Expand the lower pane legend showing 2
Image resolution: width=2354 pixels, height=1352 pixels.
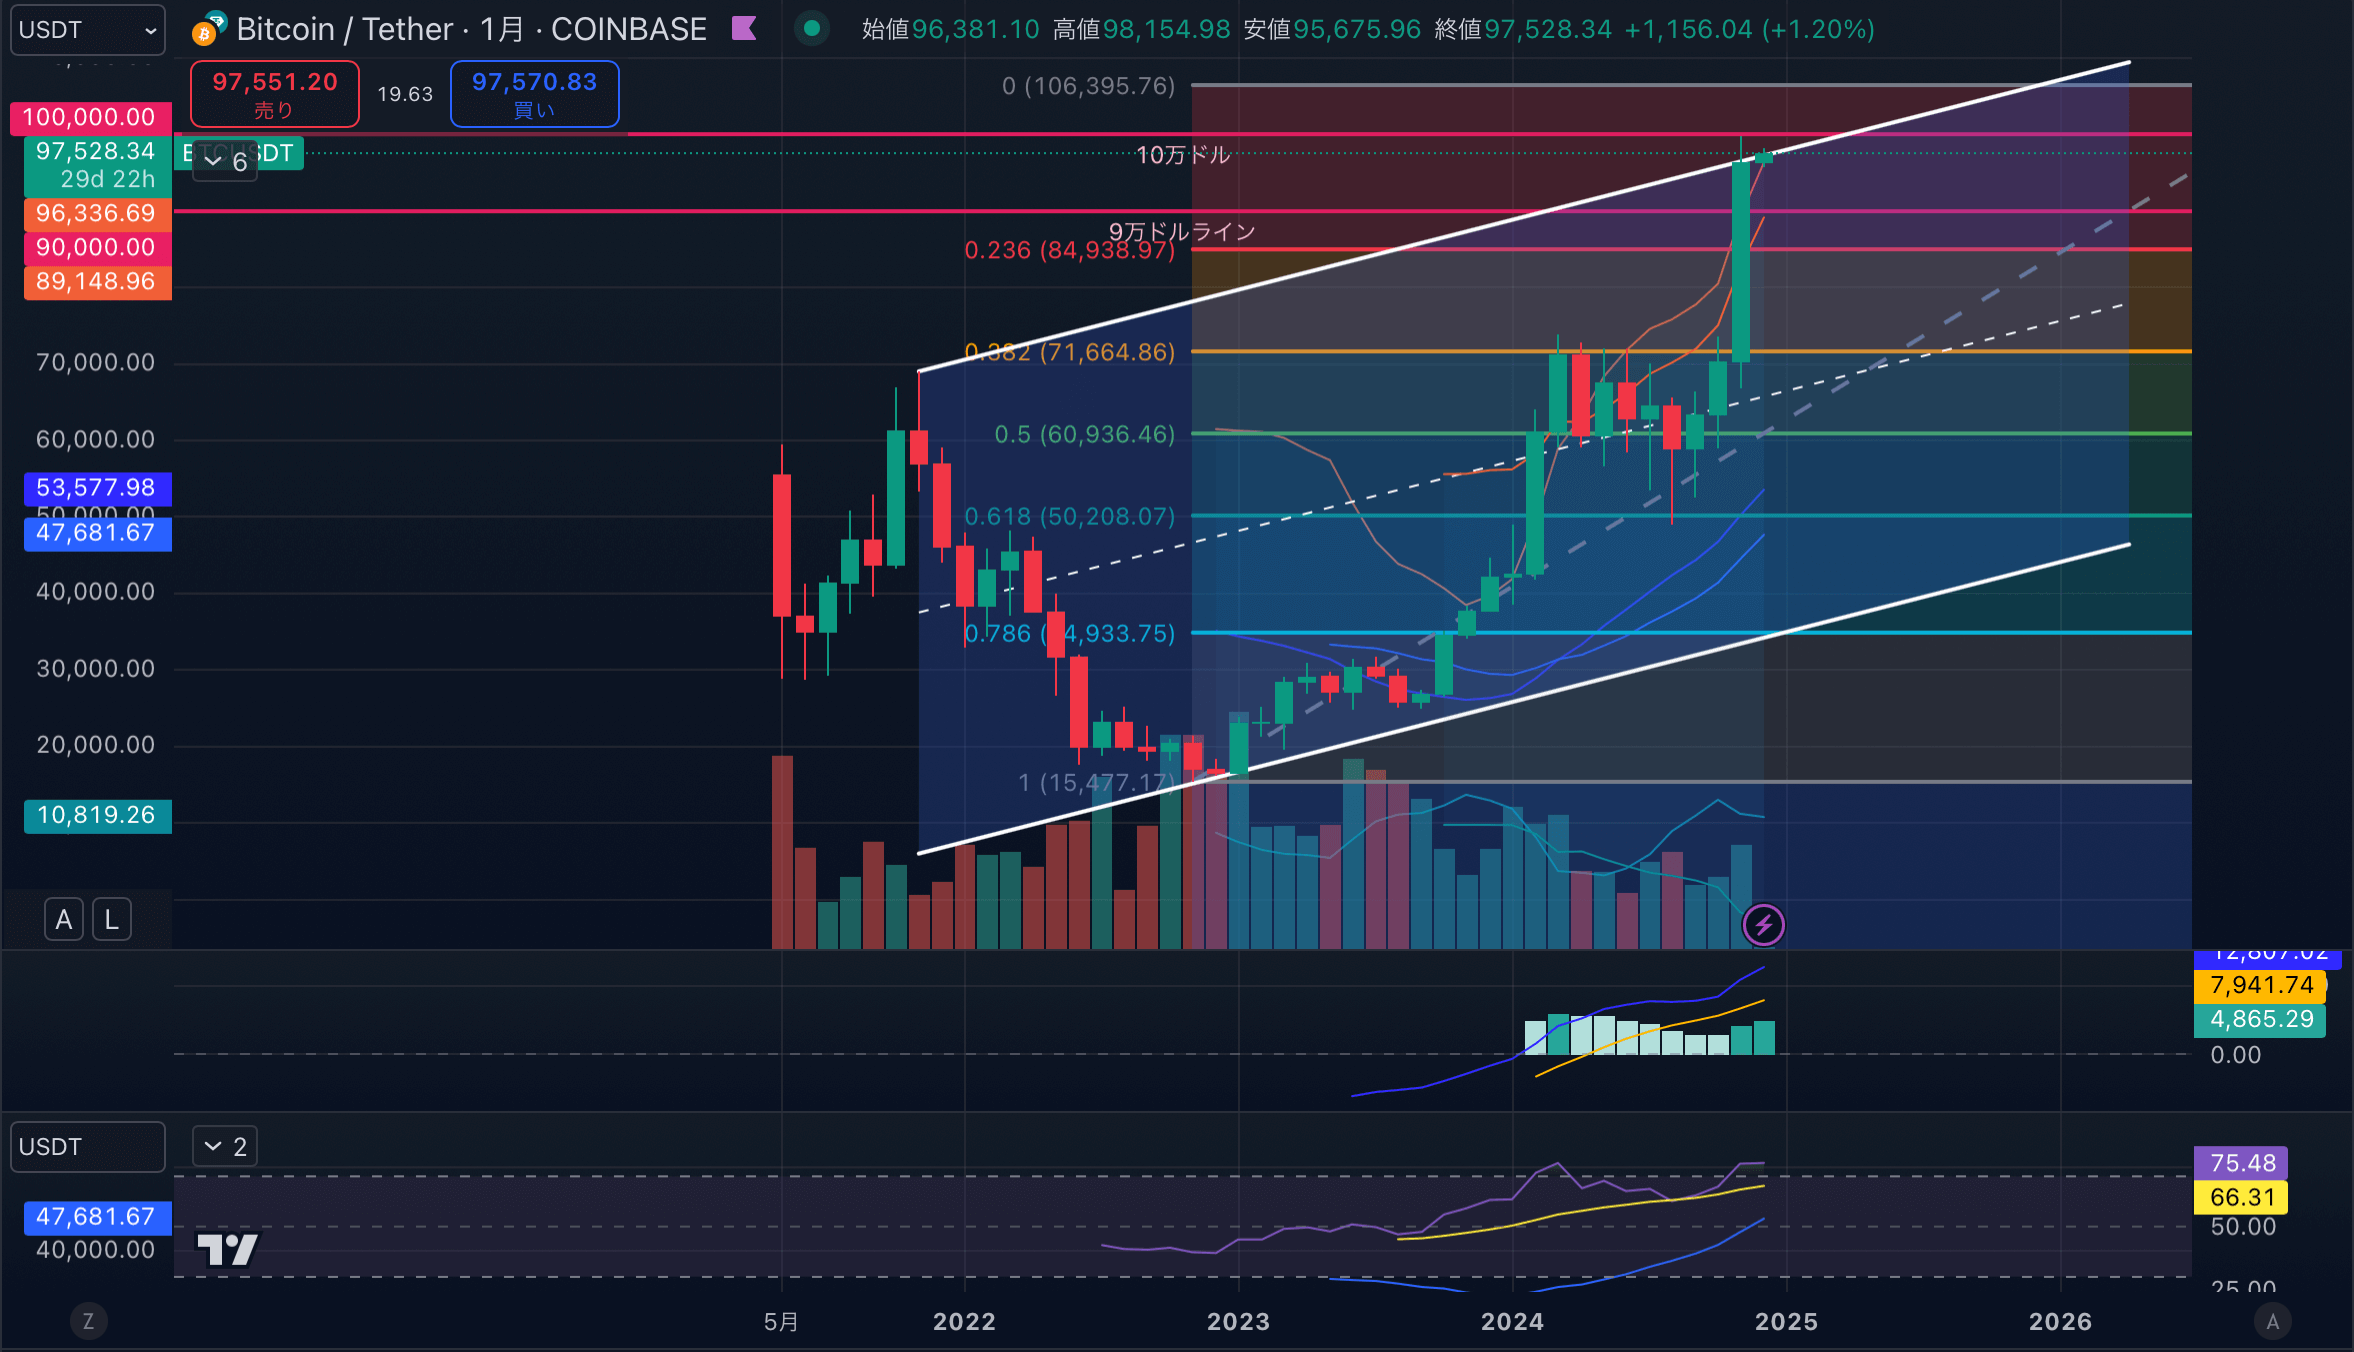click(x=225, y=1146)
